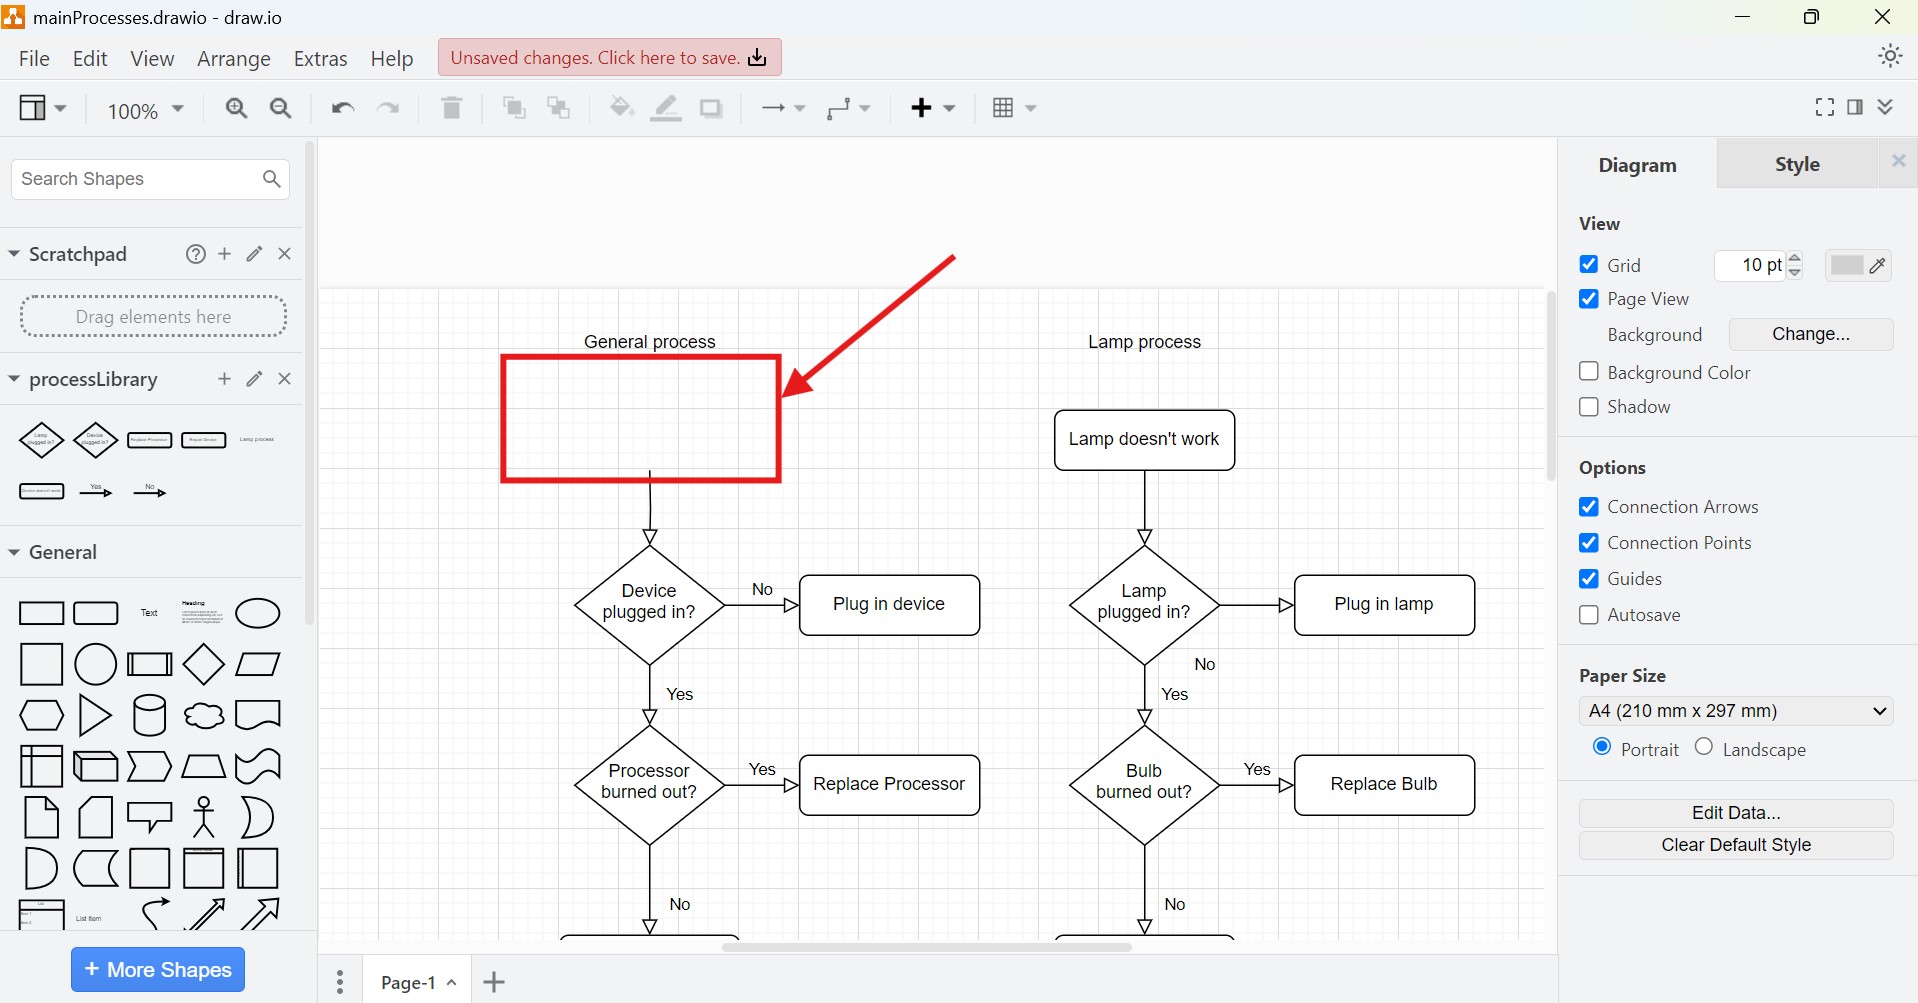Viewport: 1918px width, 1003px height.
Task: Open the Fill Color tool
Action: pos(621,108)
